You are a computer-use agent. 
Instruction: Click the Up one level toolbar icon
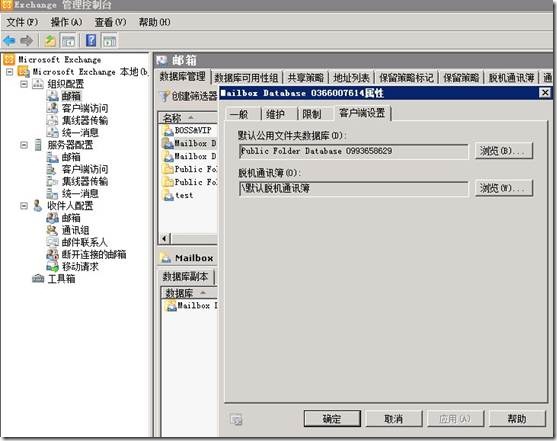(x=50, y=41)
